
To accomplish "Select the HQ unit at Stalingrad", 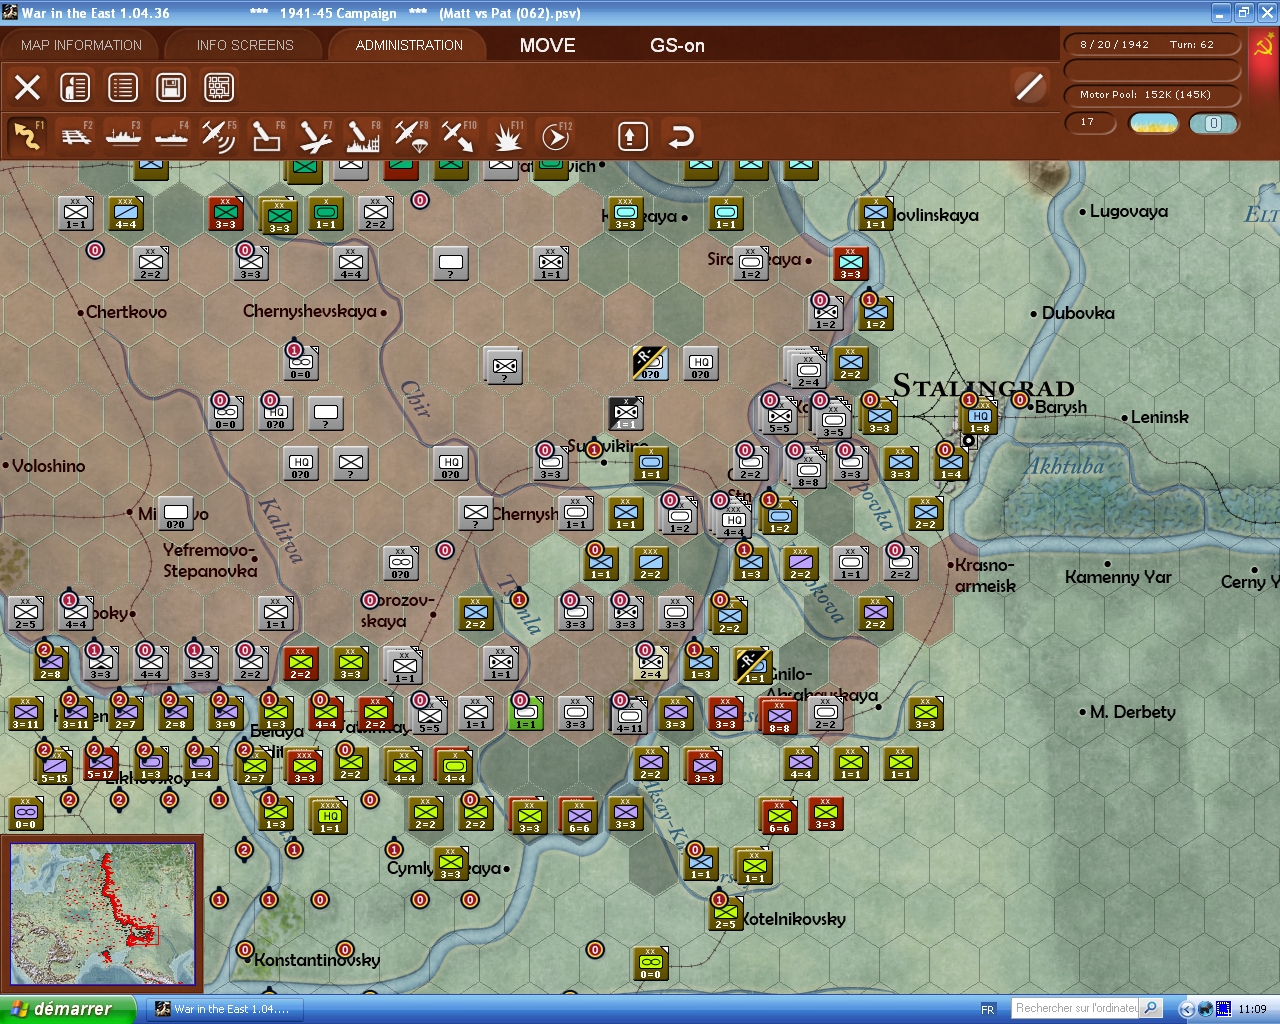I will coord(980,416).
